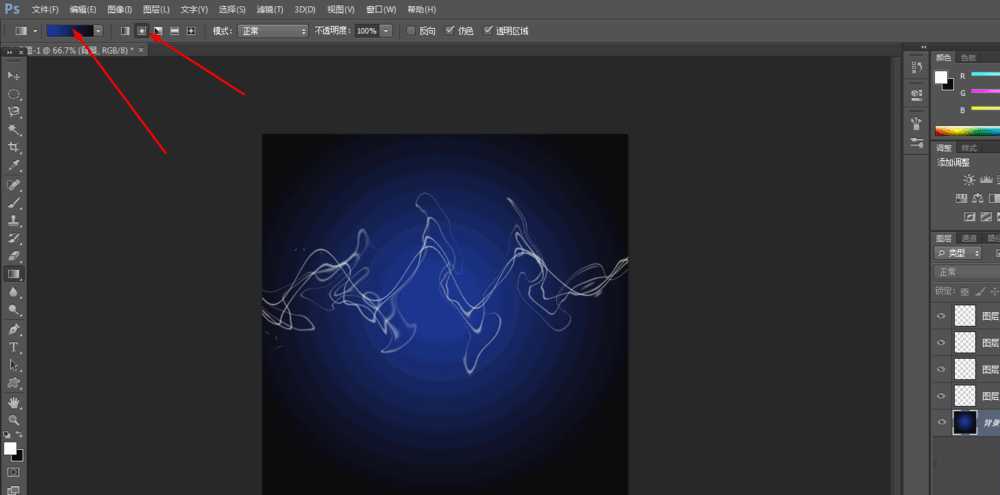Switch to the 色板 swatches tab

[x=968, y=58]
